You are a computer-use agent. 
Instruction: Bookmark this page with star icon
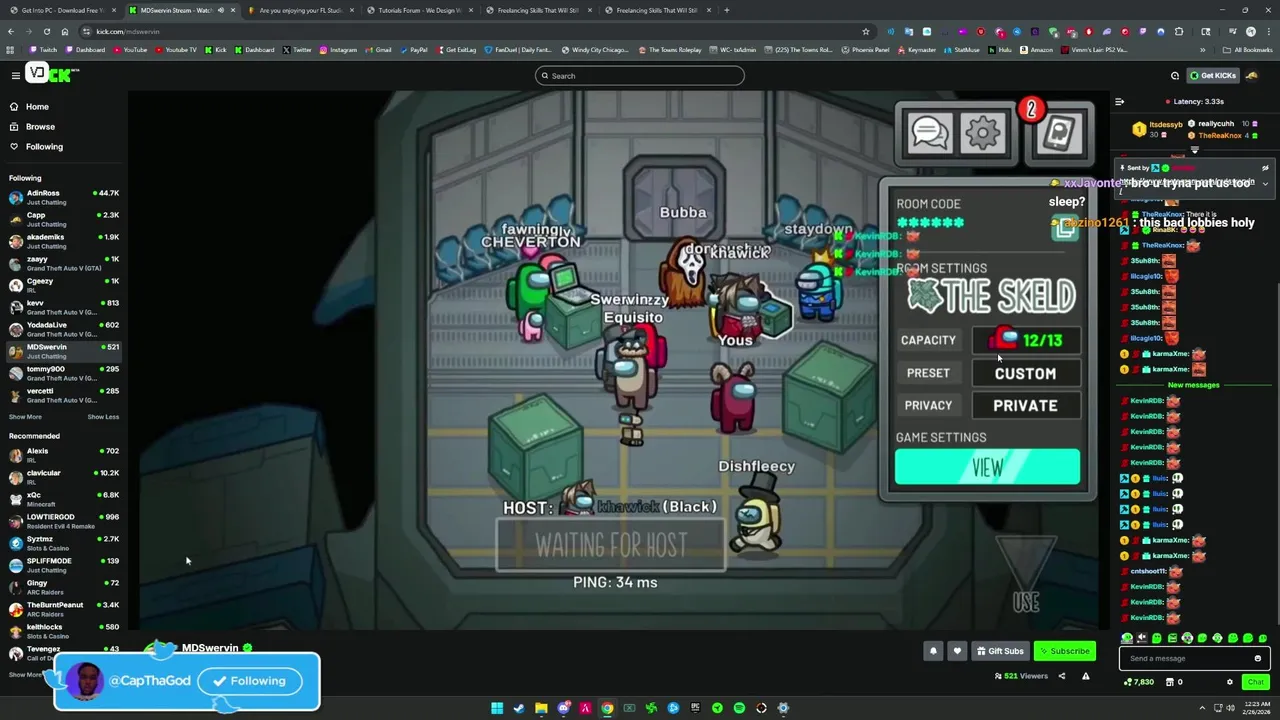(x=866, y=31)
